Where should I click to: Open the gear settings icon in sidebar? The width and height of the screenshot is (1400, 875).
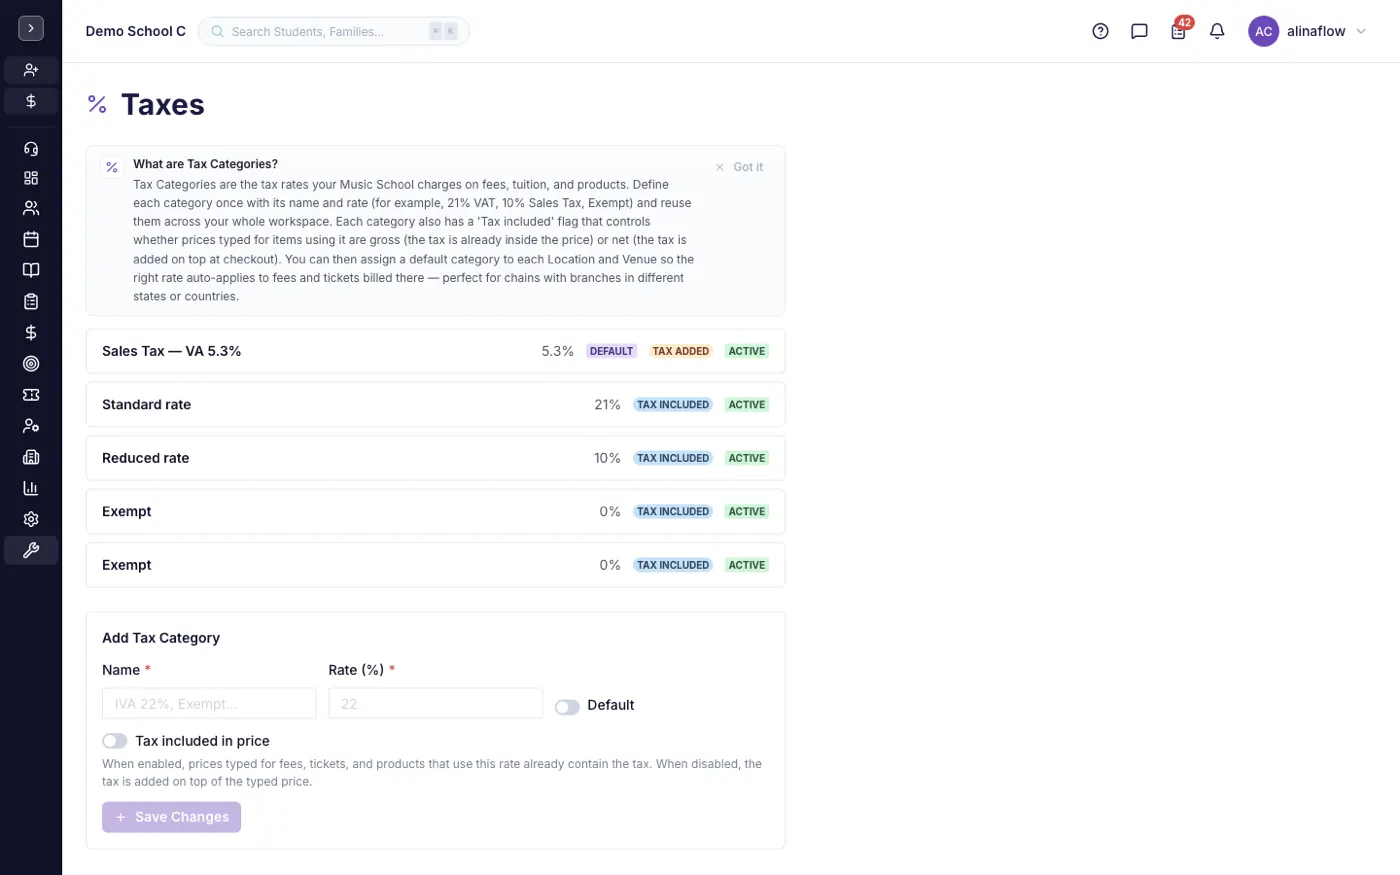[x=31, y=519]
